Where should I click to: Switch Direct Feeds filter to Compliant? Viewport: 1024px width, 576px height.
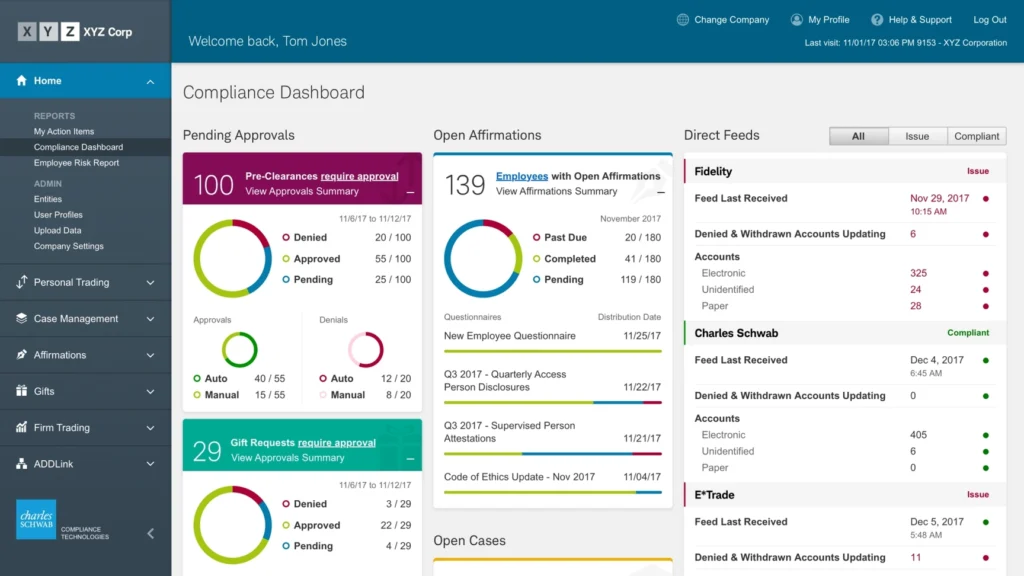point(977,136)
